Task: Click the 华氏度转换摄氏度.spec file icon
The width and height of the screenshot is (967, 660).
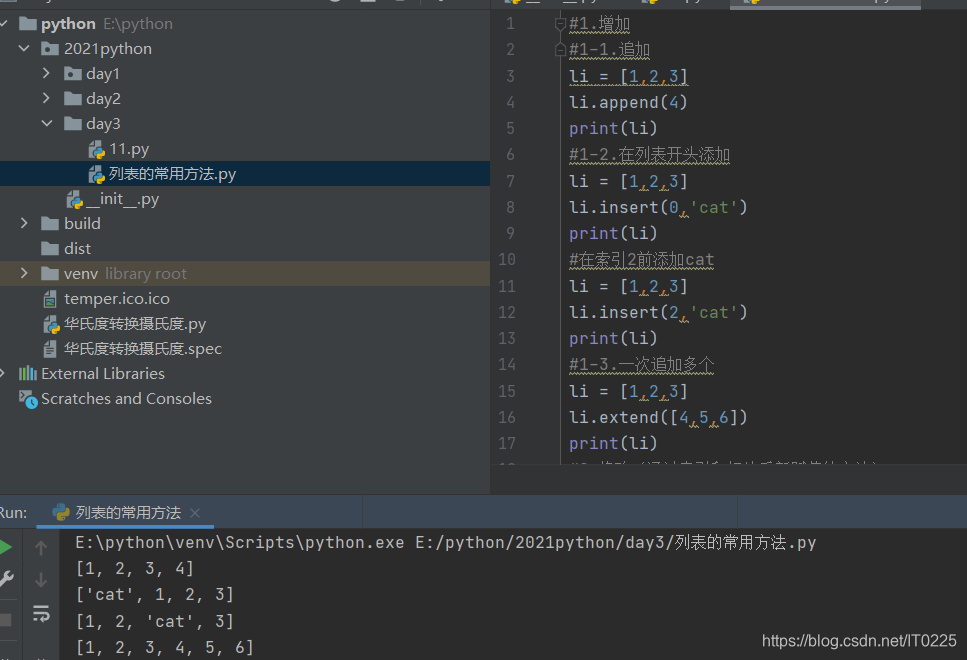Action: click(x=50, y=349)
